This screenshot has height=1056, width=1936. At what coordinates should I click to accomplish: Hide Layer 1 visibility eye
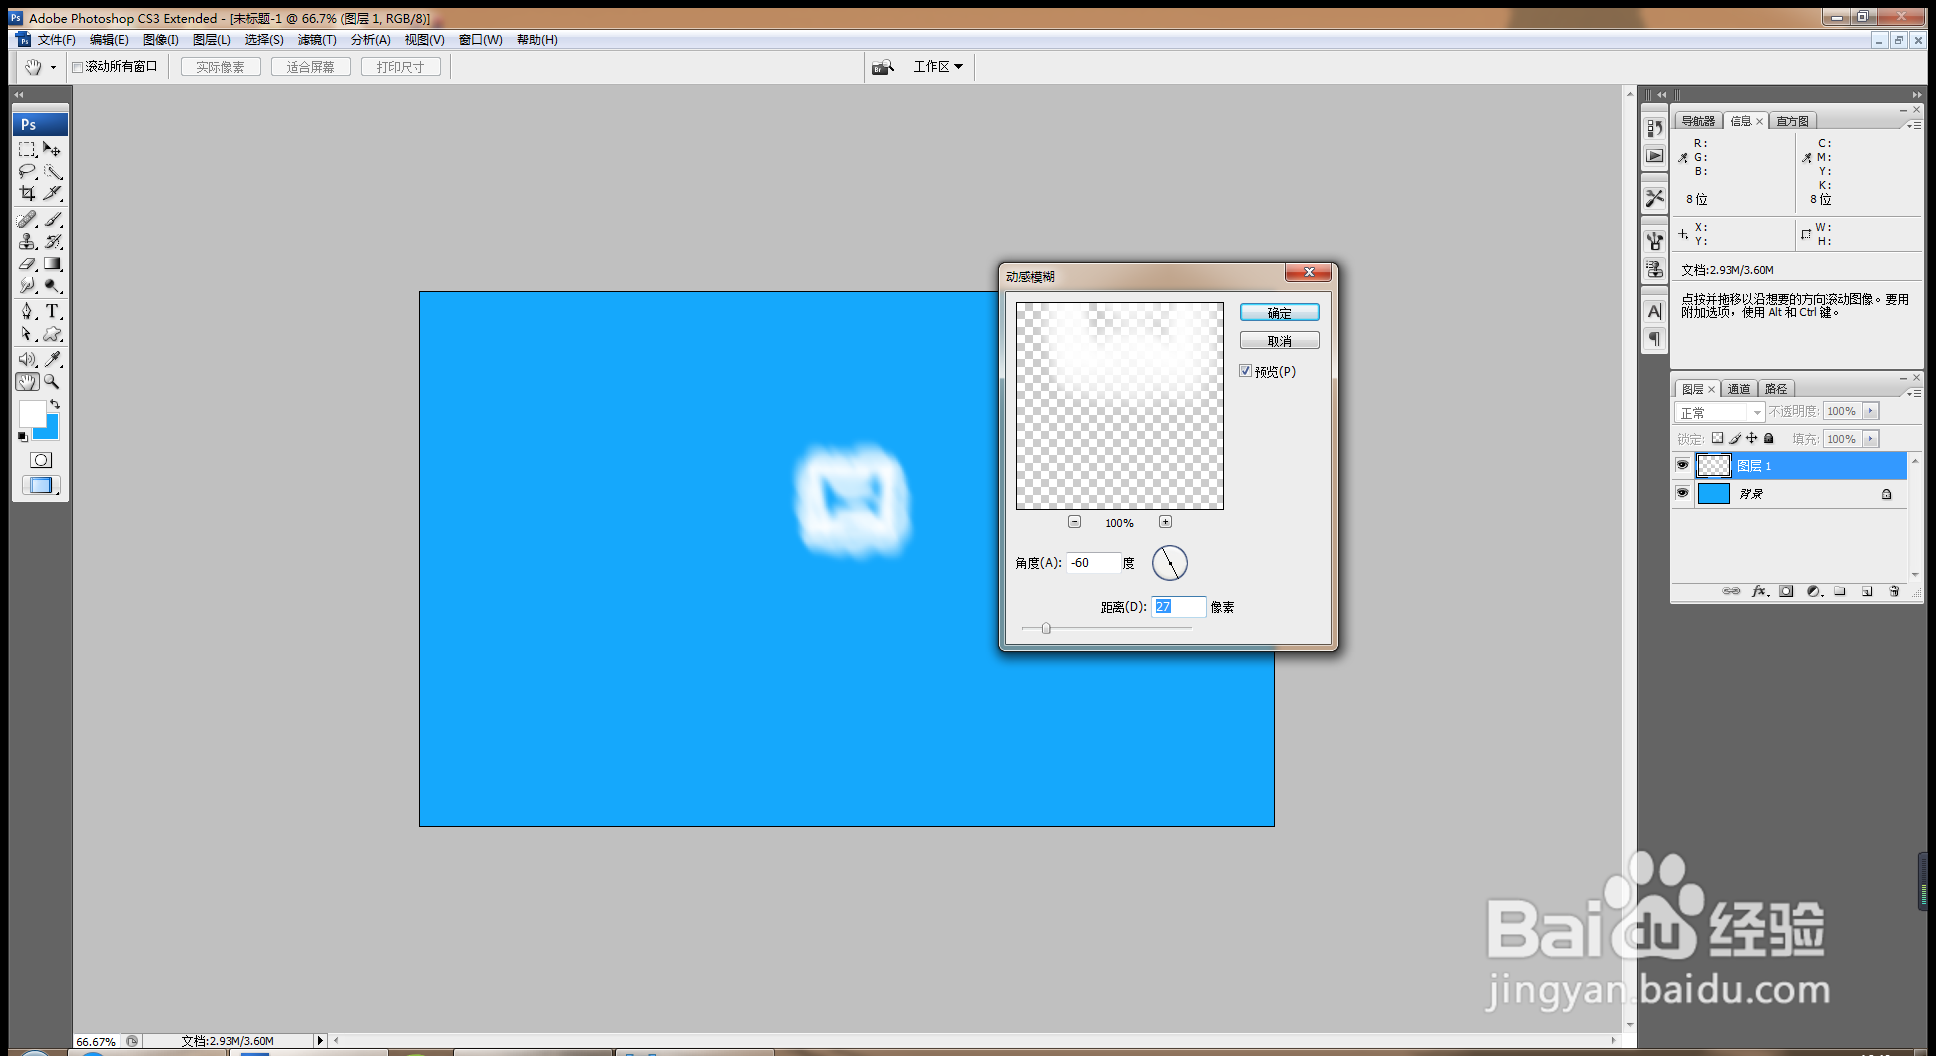pyautogui.click(x=1682, y=465)
